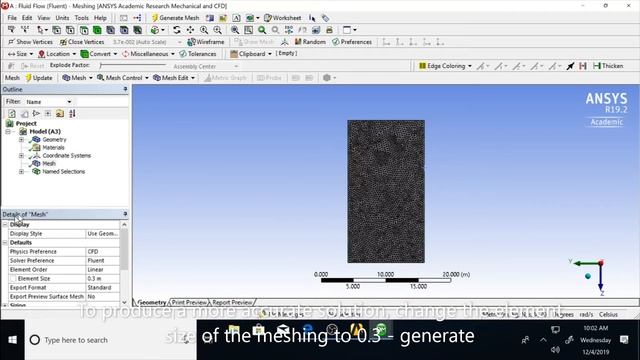Open the Units menu
Screen dimensions: 640x360
pos(62,18)
